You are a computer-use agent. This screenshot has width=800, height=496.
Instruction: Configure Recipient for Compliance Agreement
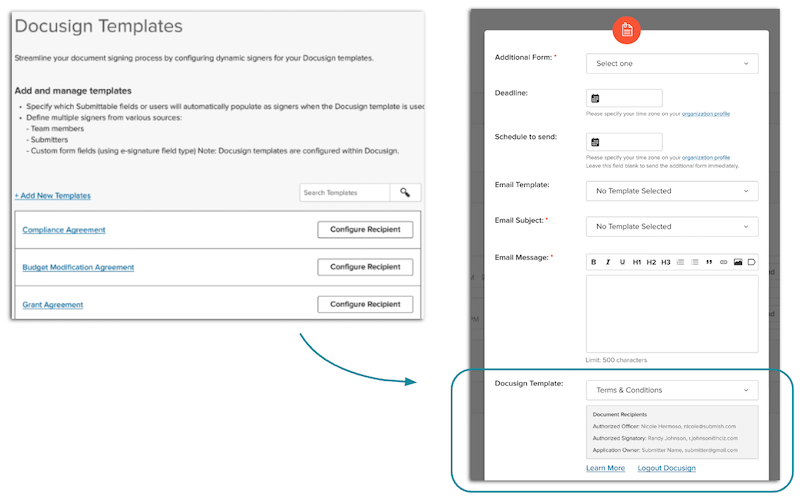coord(365,230)
